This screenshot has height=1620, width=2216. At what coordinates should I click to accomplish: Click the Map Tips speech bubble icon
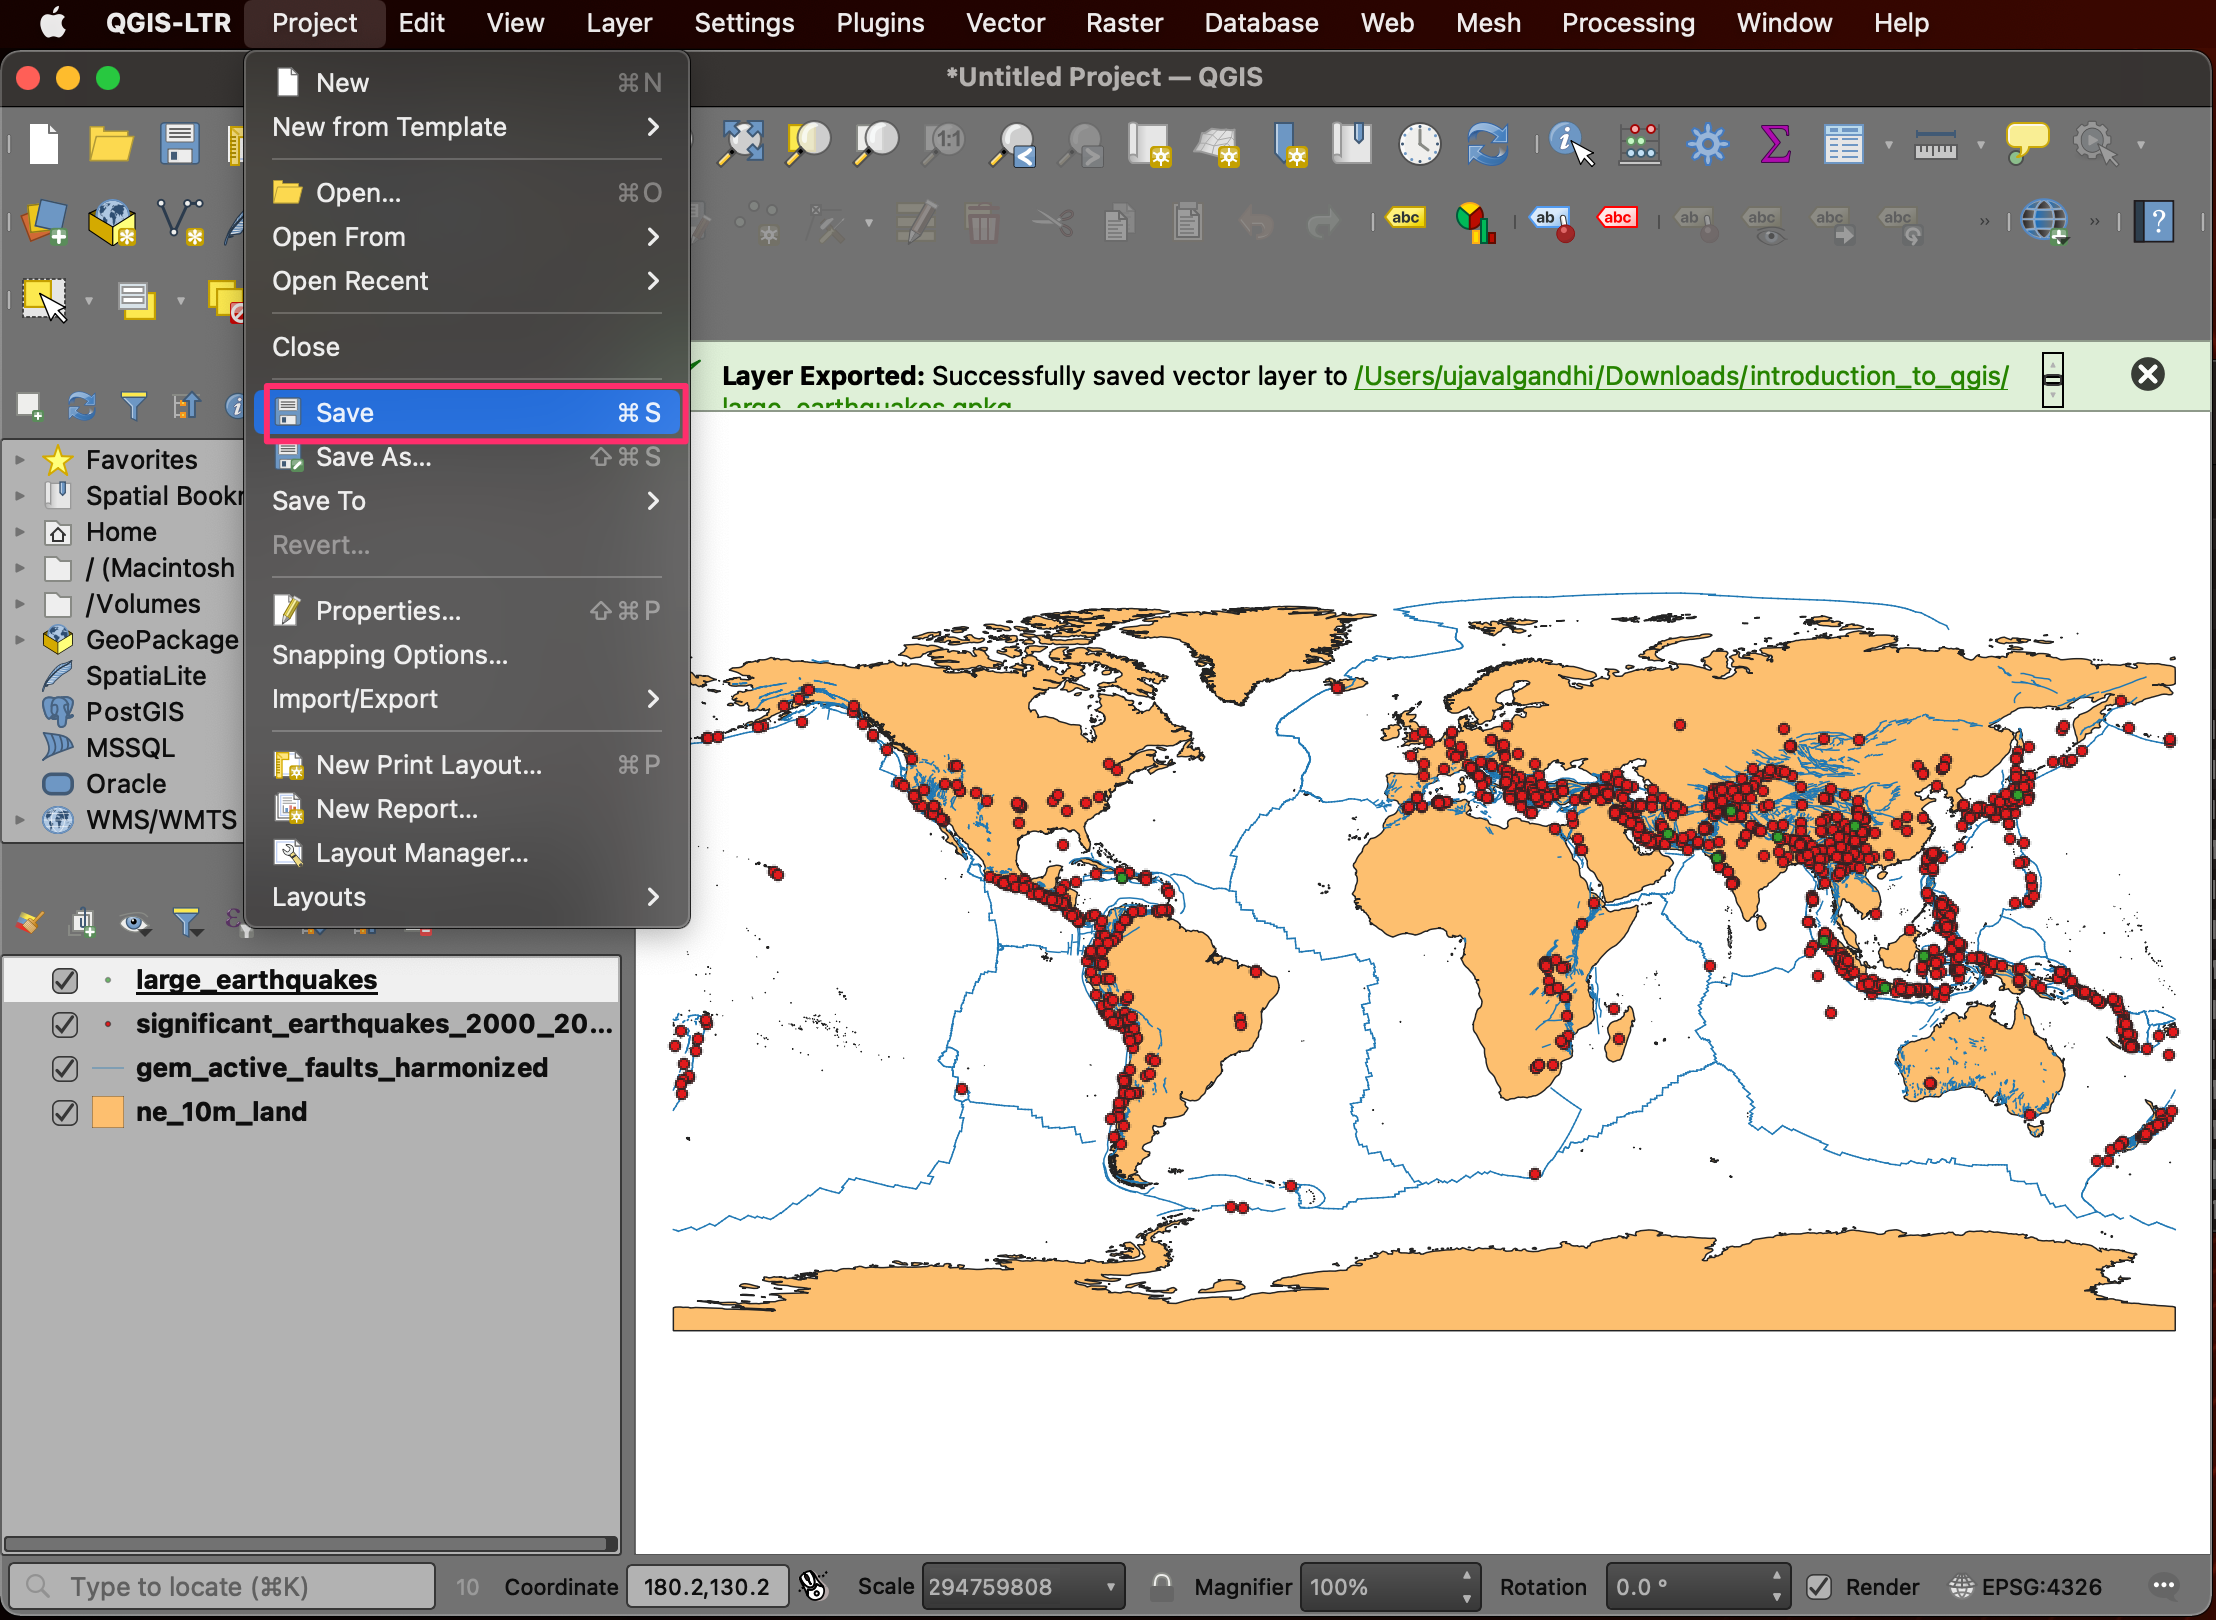[2027, 144]
